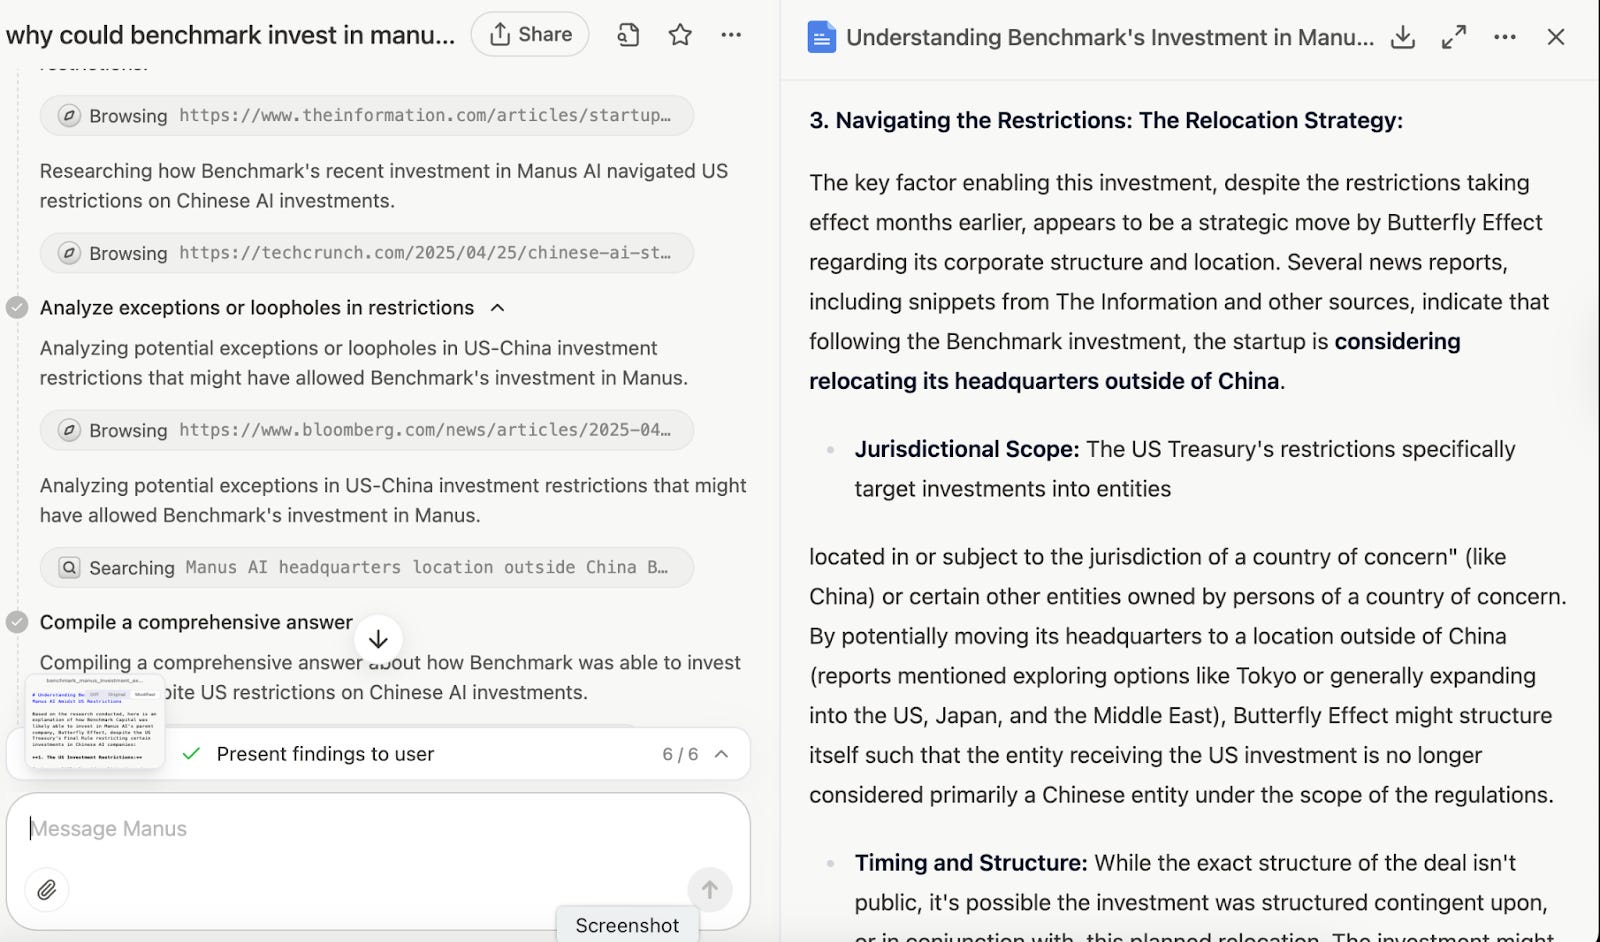Click the Share button
This screenshot has height=942, width=1600.
530,35
